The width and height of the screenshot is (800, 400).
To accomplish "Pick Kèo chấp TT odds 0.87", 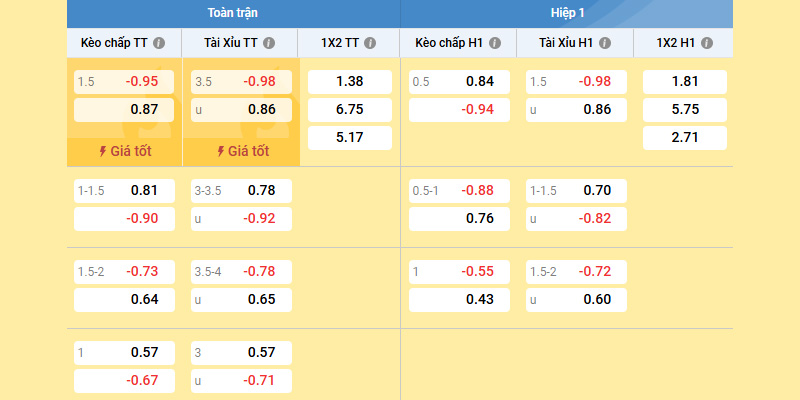I will coord(124,110).
